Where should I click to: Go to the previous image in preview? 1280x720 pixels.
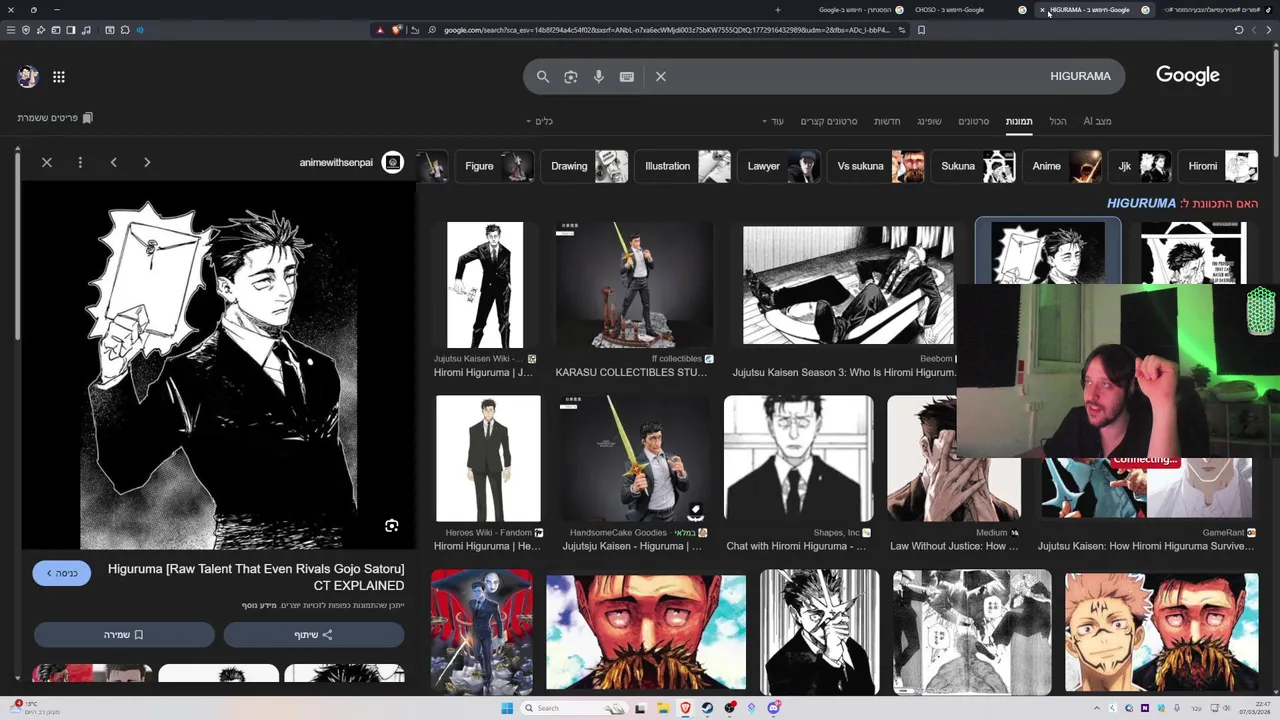(x=113, y=162)
